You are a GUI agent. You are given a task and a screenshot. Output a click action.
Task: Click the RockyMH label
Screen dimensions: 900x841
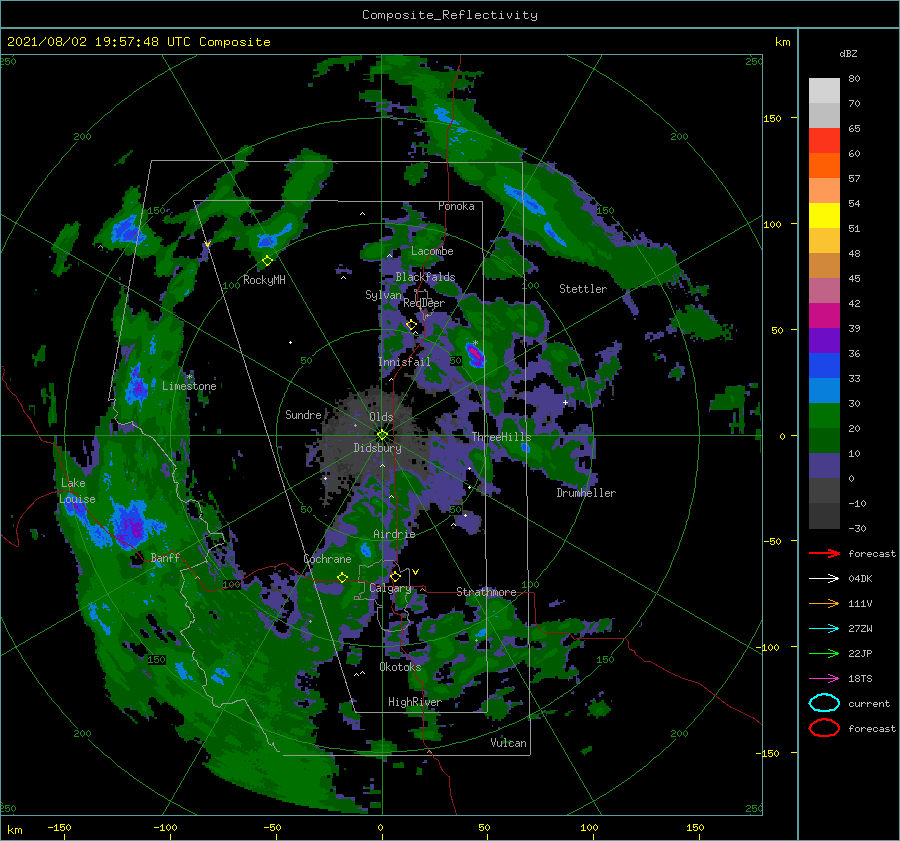pyautogui.click(x=264, y=280)
